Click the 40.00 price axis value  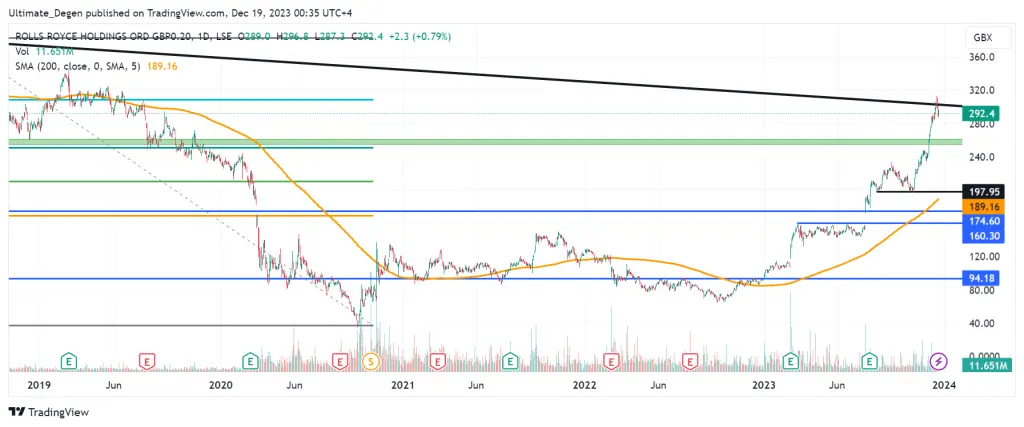click(982, 323)
